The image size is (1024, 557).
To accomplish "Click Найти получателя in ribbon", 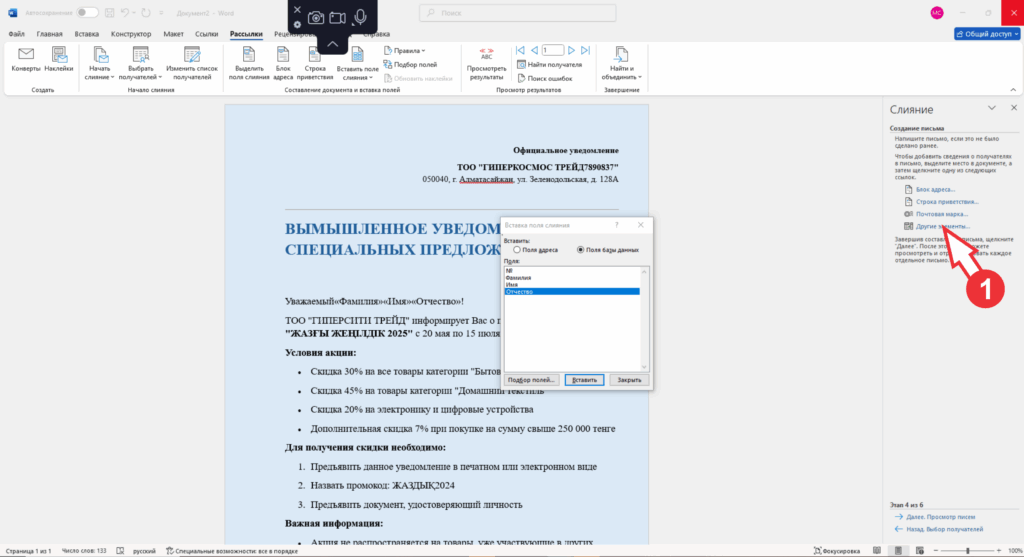I will tap(549, 65).
